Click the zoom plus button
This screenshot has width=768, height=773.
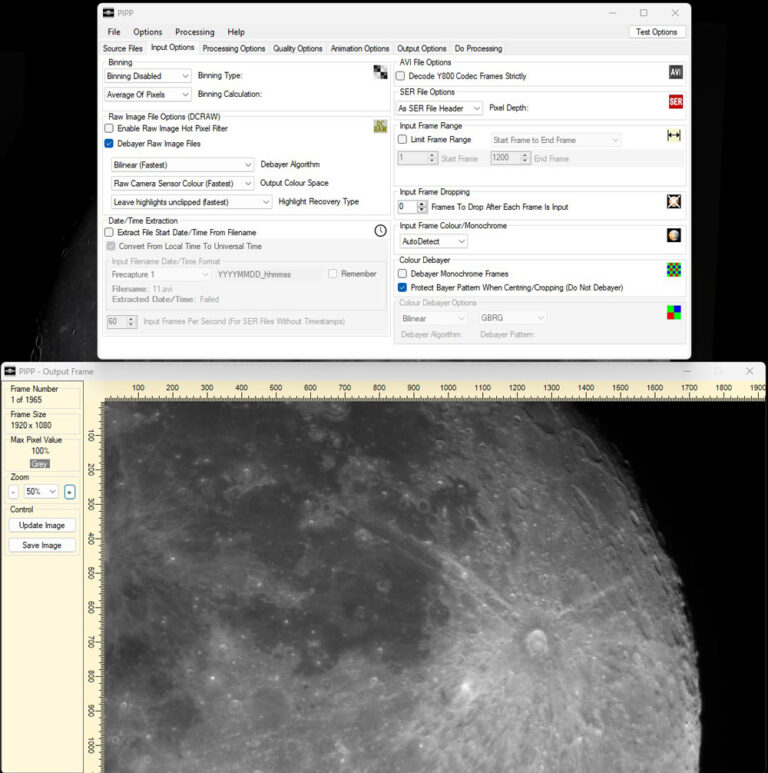[x=69, y=492]
